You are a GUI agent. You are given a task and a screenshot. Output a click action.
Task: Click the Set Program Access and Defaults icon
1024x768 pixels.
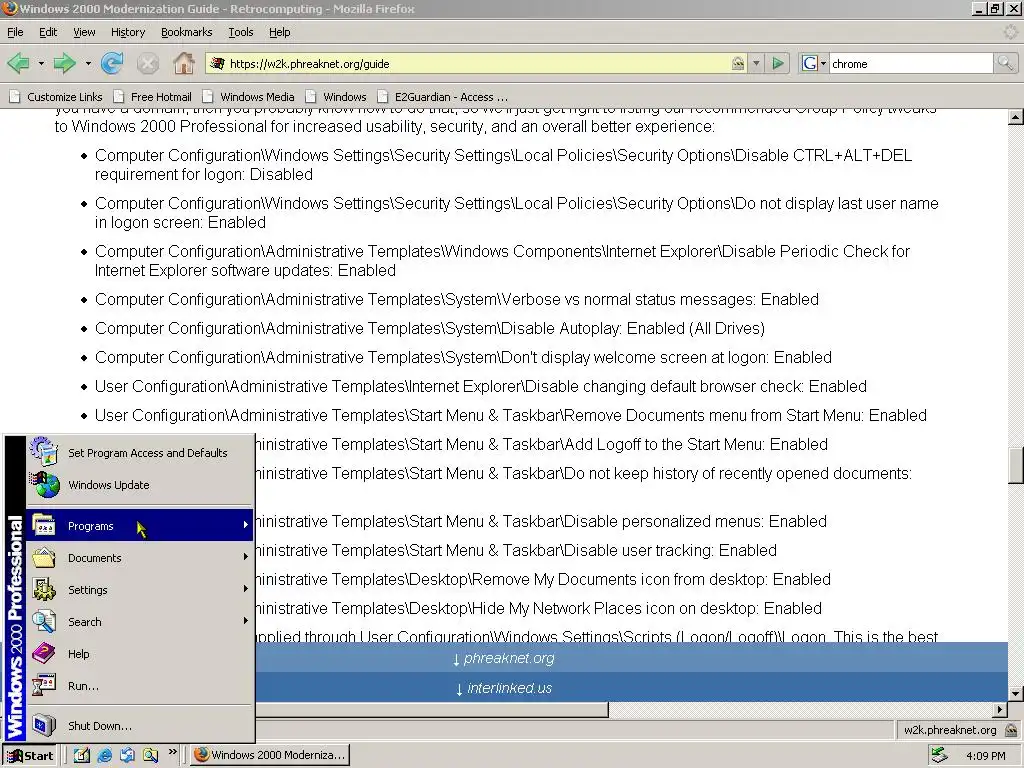(44, 452)
